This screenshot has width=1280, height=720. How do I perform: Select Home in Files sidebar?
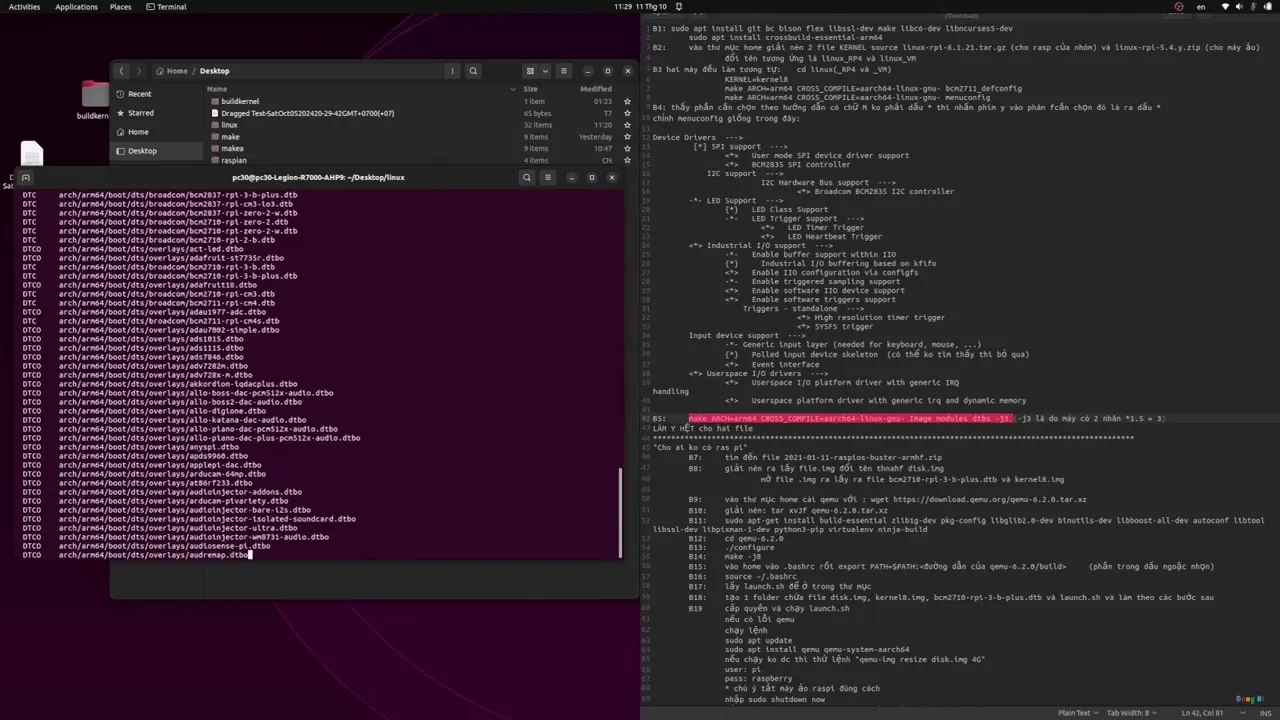coord(157,132)
